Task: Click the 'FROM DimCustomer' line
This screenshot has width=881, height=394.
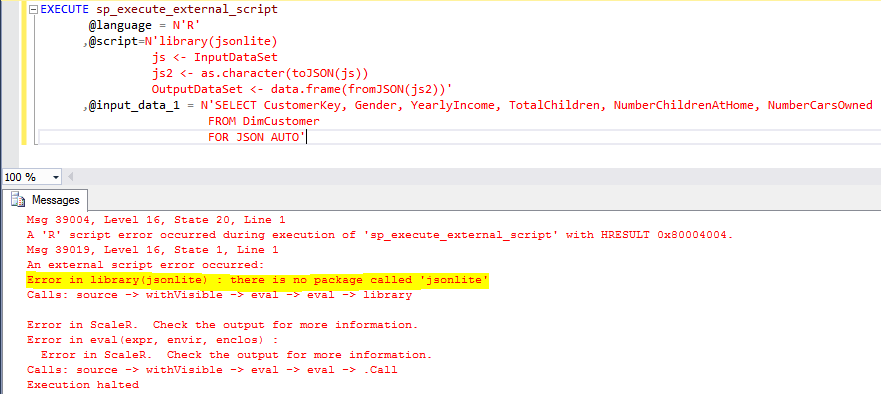Action: tap(264, 121)
